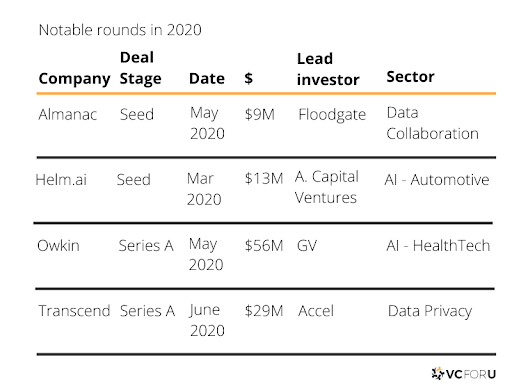Select the Deal Stage column header
Screen dimensions: 512x384
[x=141, y=68]
